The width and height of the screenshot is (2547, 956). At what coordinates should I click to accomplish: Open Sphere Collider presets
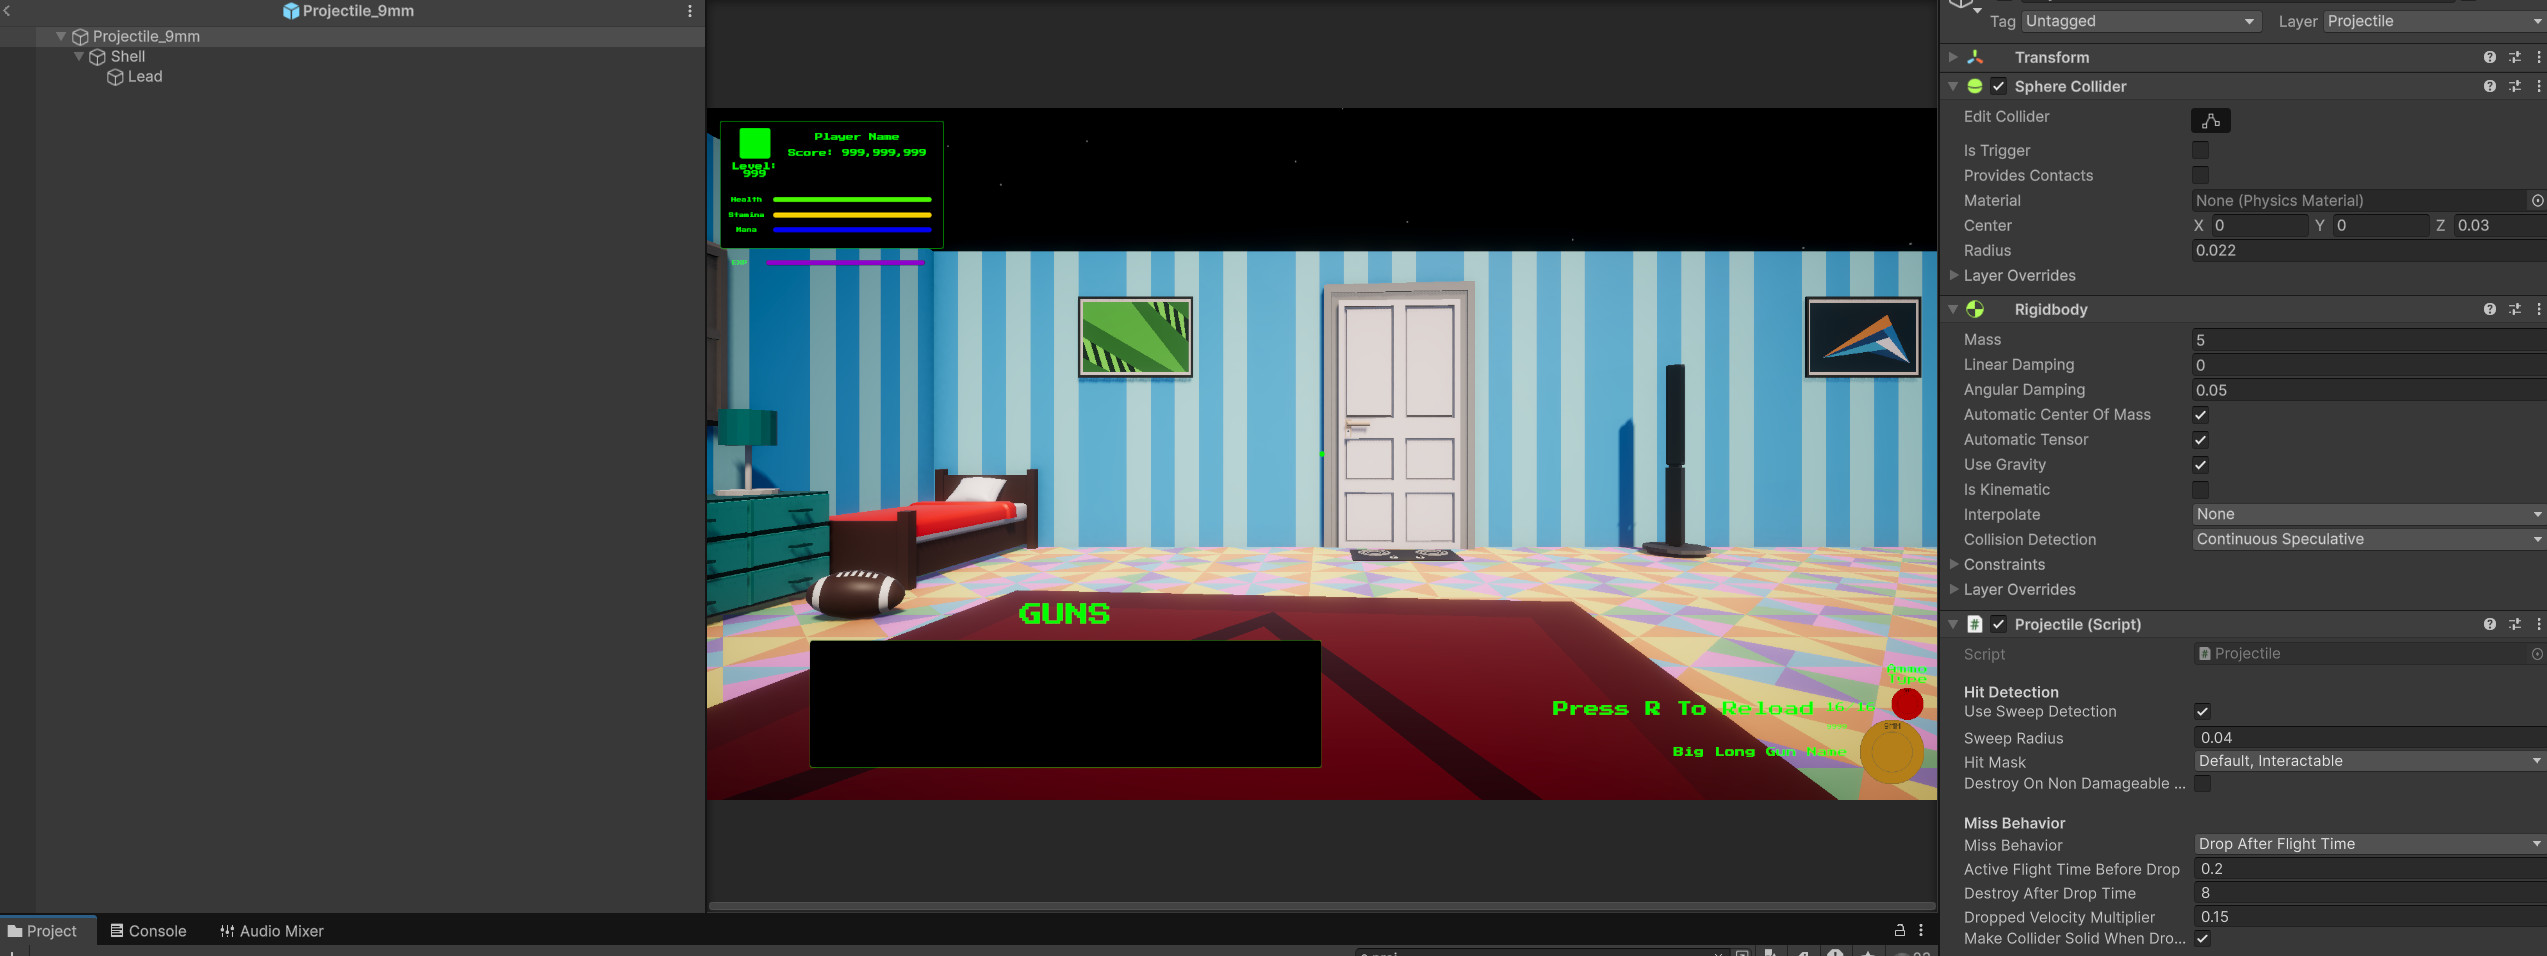click(x=2514, y=86)
